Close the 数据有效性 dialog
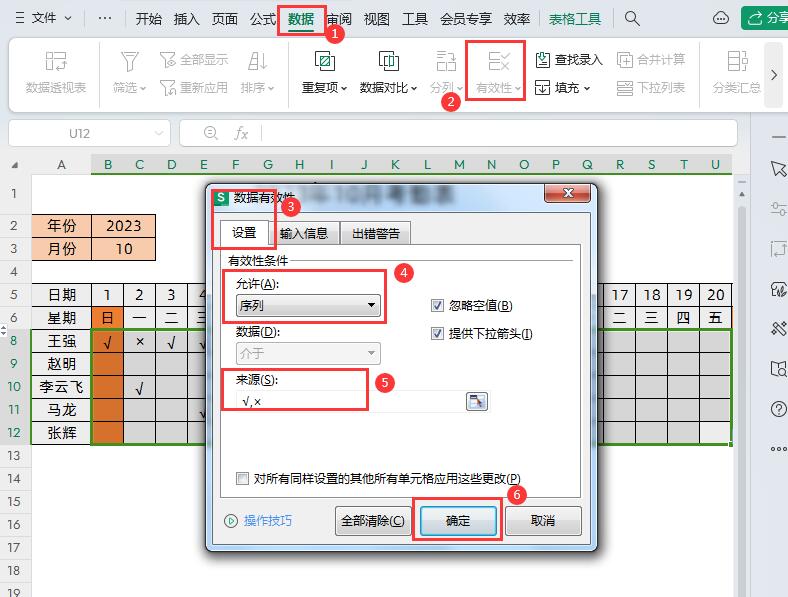This screenshot has width=788, height=597. click(x=568, y=192)
